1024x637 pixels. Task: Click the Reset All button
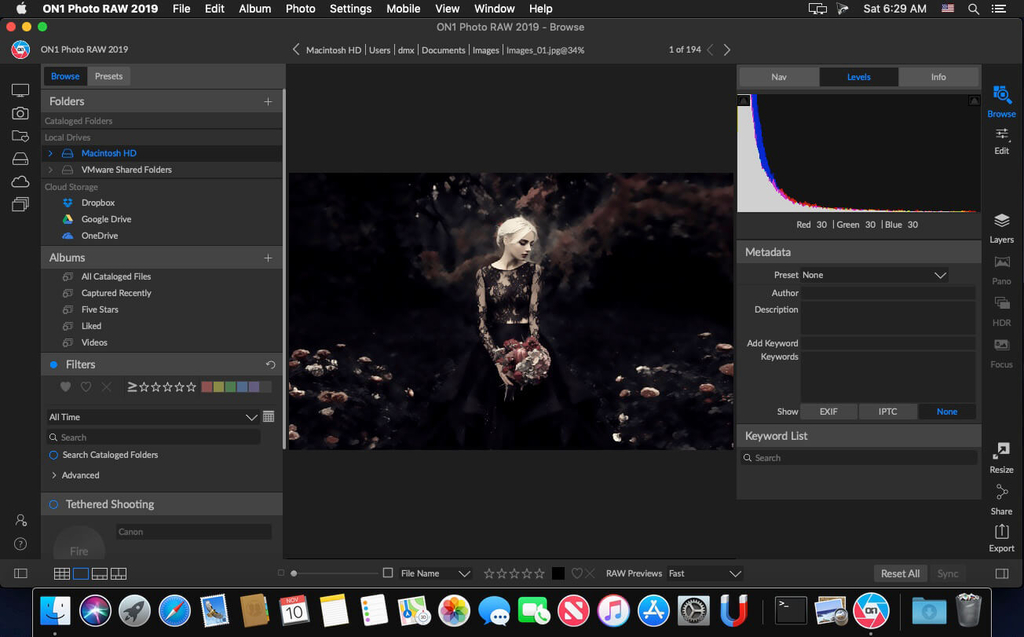pyautogui.click(x=899, y=573)
